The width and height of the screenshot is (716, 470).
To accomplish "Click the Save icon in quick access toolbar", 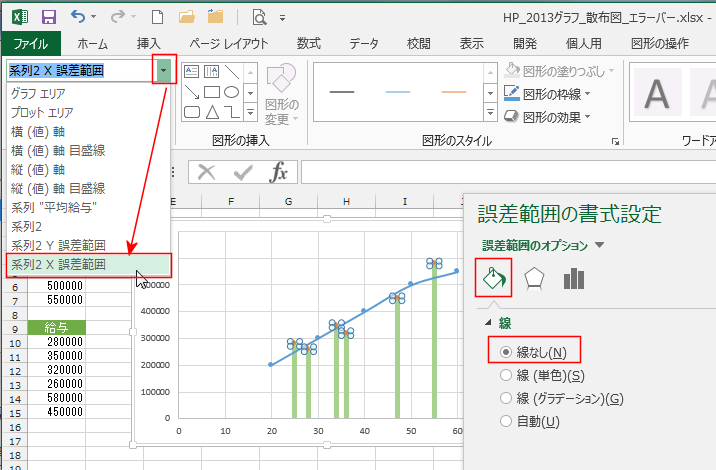I will (x=49, y=17).
